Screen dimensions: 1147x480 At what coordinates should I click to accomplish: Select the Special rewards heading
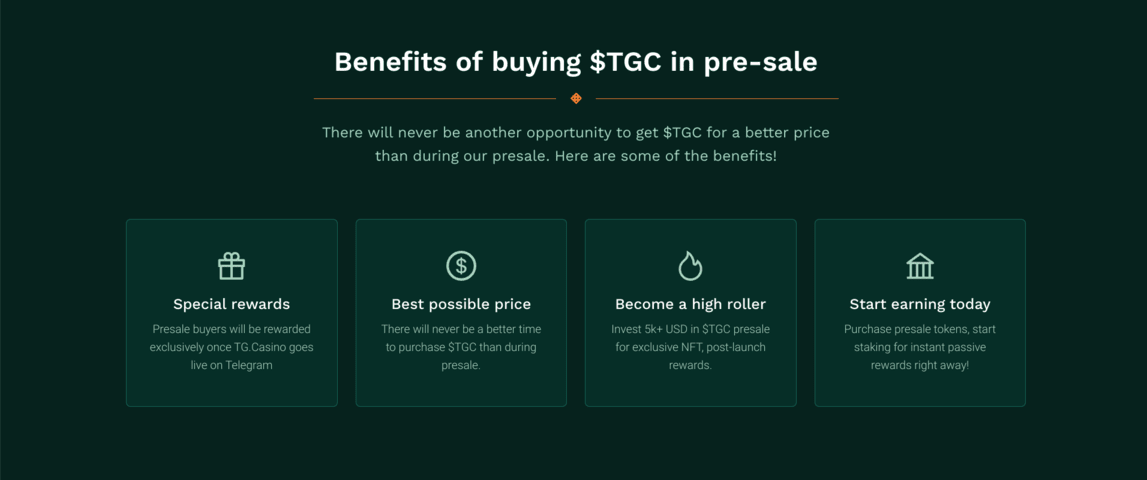(231, 304)
